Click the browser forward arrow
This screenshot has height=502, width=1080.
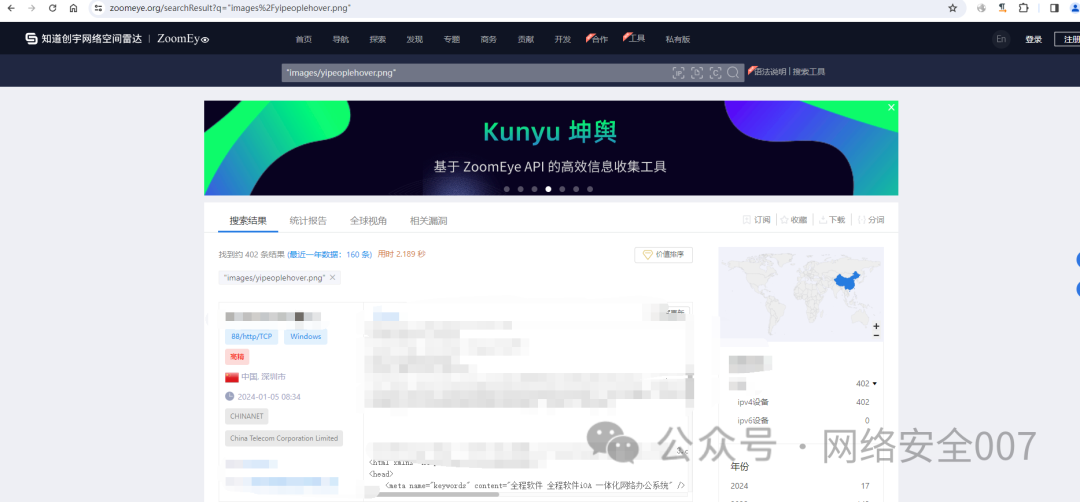tap(31, 8)
